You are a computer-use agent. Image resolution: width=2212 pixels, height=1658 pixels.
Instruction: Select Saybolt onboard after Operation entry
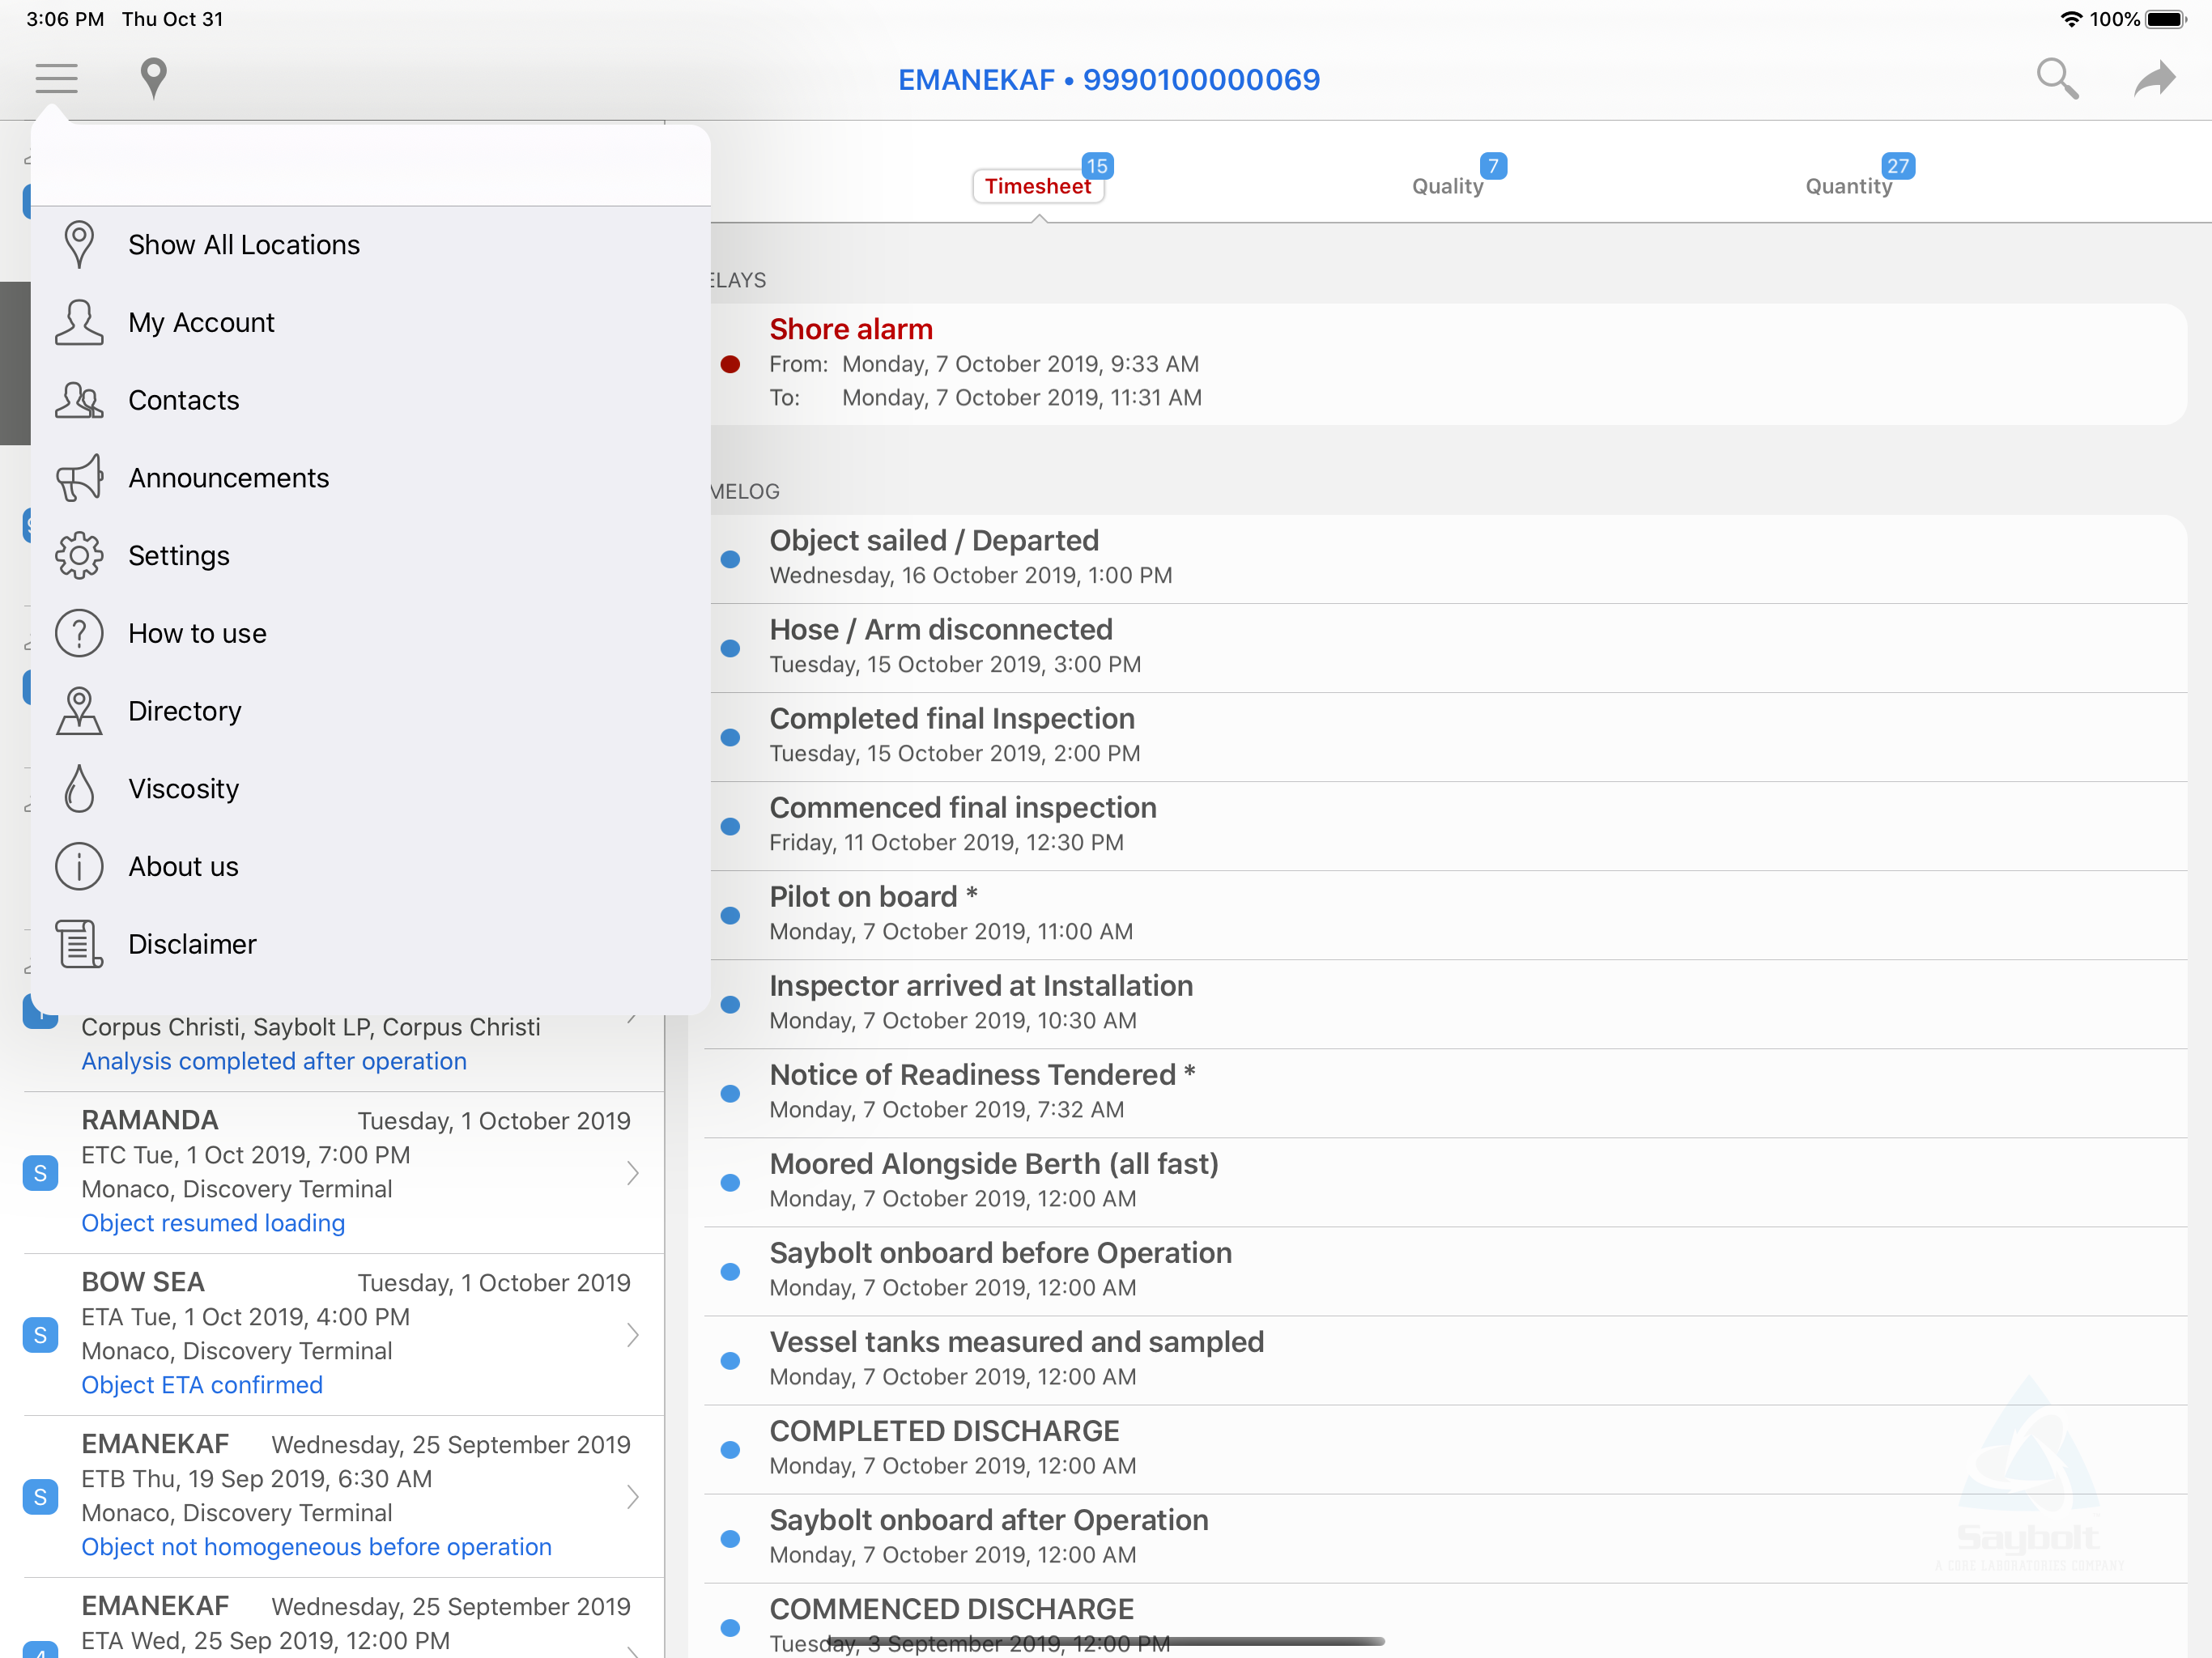point(1446,1538)
